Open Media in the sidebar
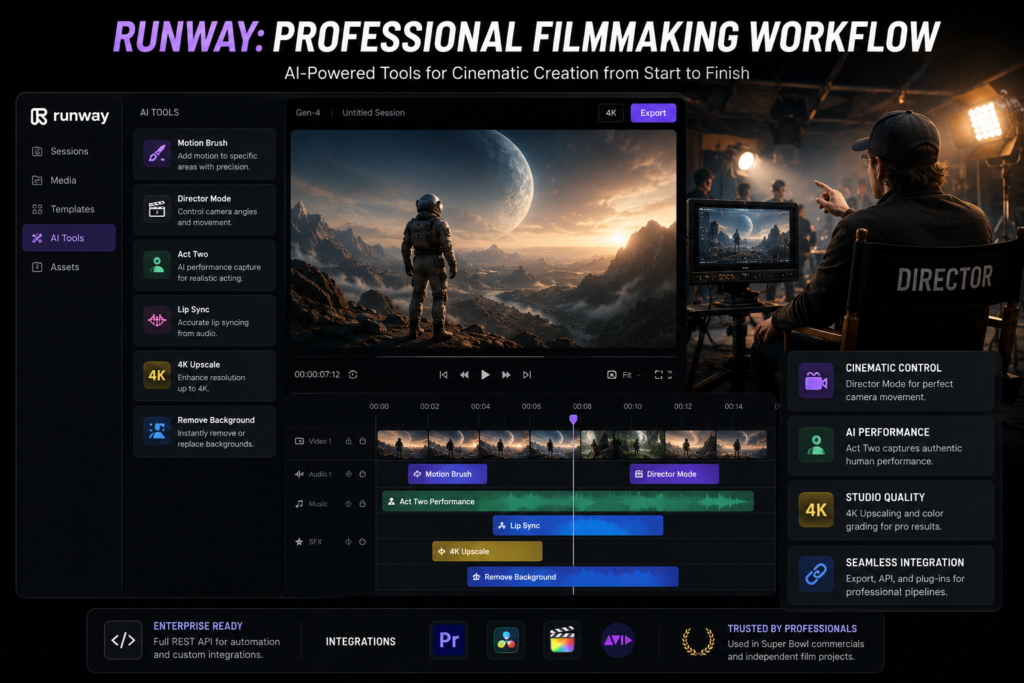This screenshot has height=683, width=1024. 69,180
